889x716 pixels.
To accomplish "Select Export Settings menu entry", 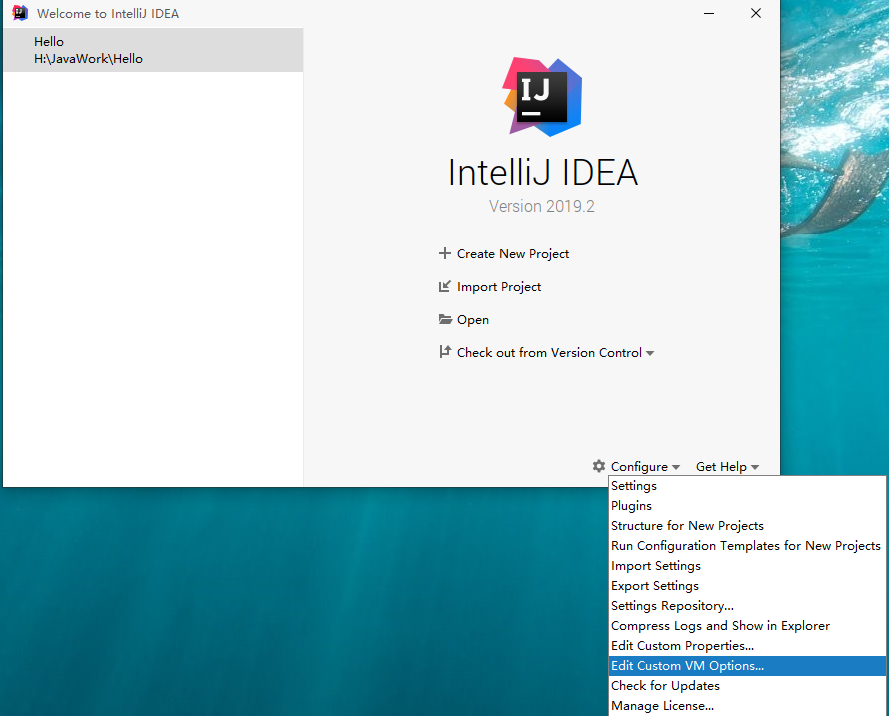I will [747, 586].
